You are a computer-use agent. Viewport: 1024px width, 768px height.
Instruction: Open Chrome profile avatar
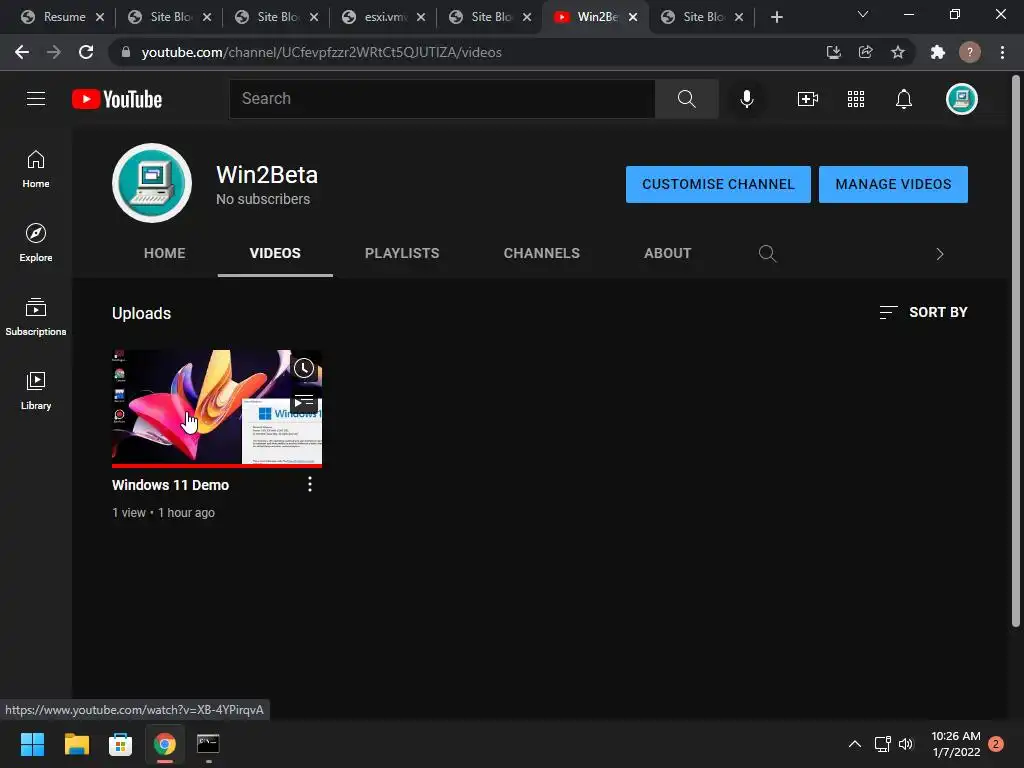tap(970, 52)
